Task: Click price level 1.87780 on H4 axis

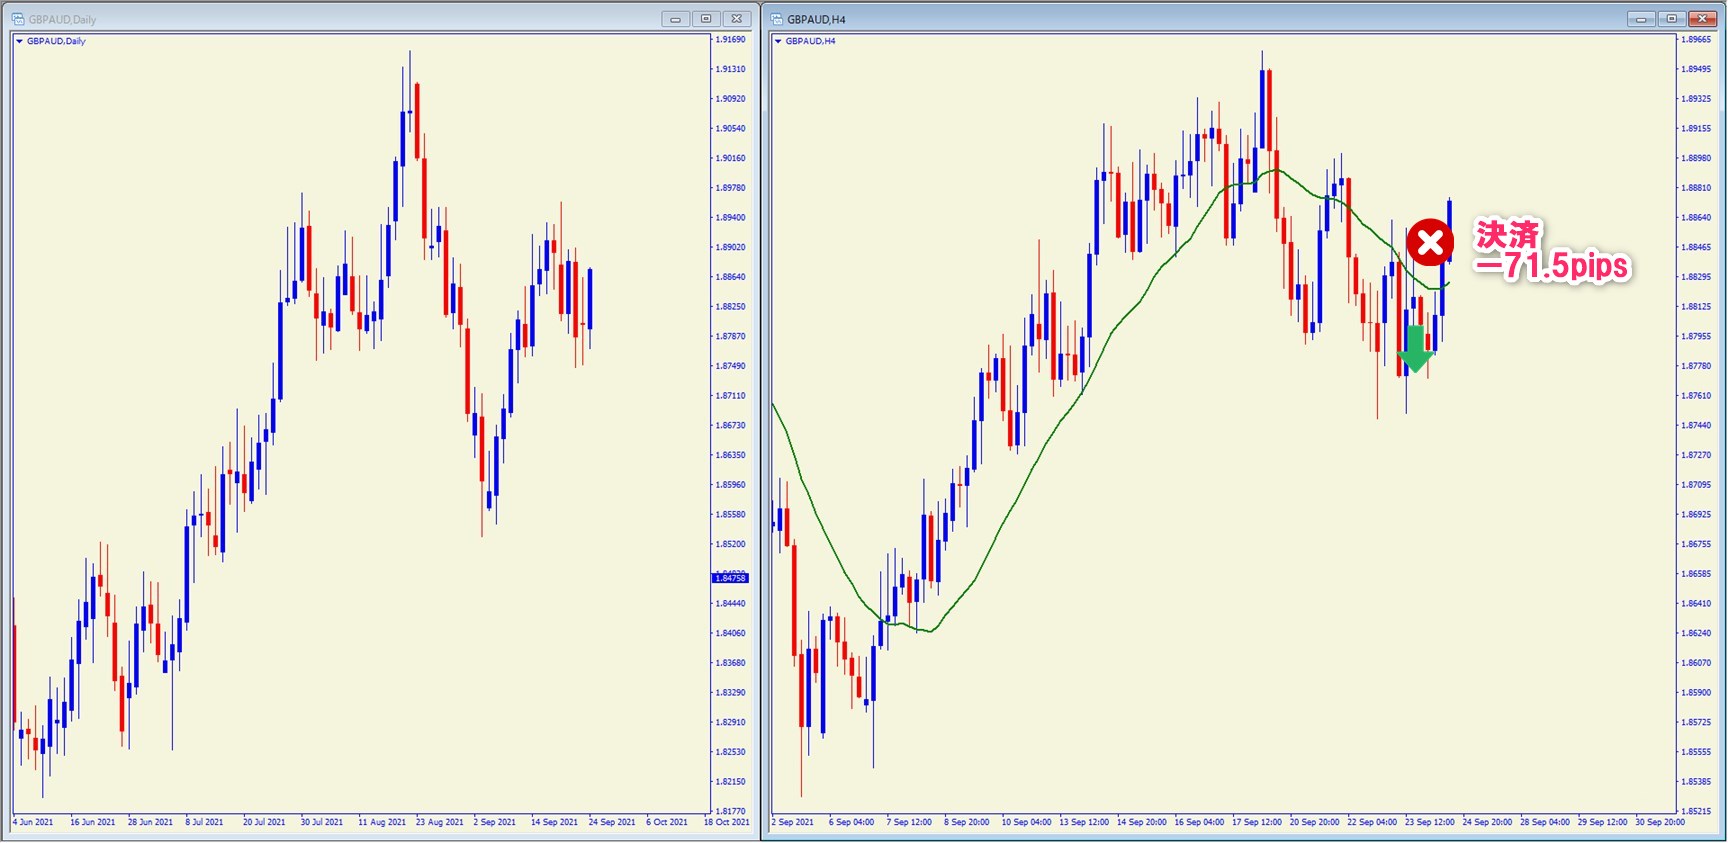Action: click(1696, 366)
